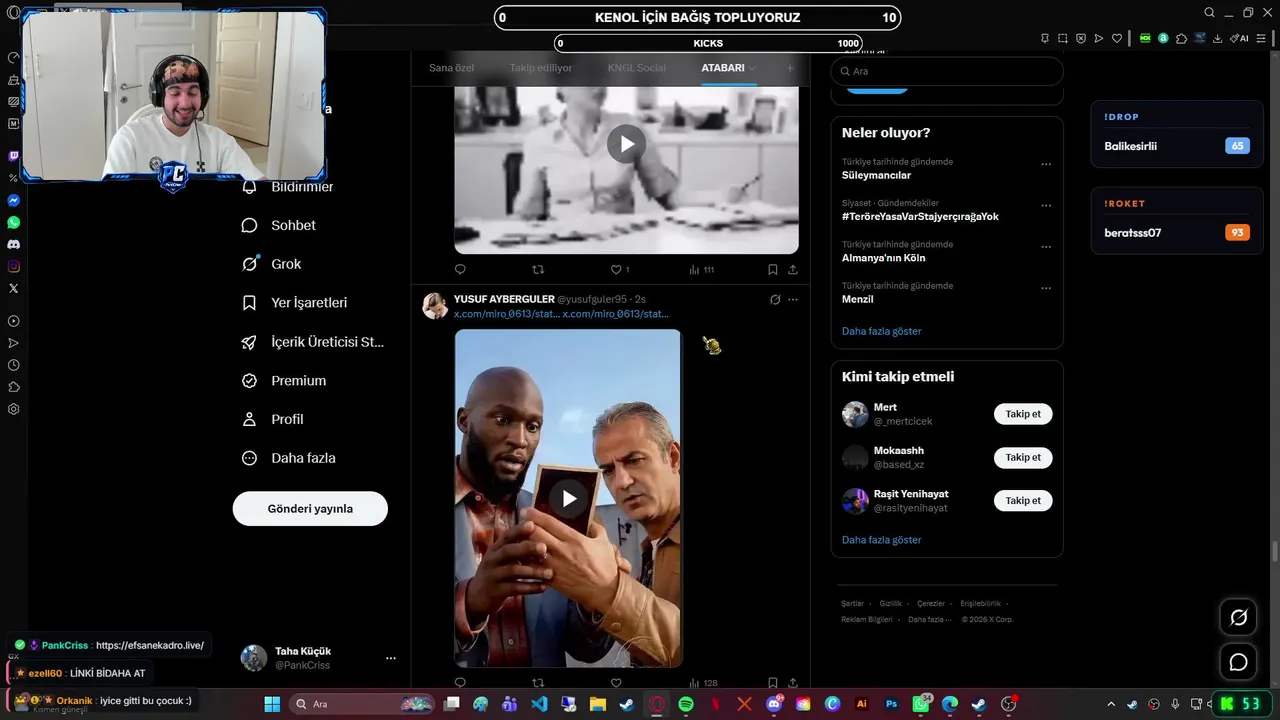Open extensions cube icon in Opera sidebar
The width and height of the screenshot is (1280, 720).
[13, 387]
